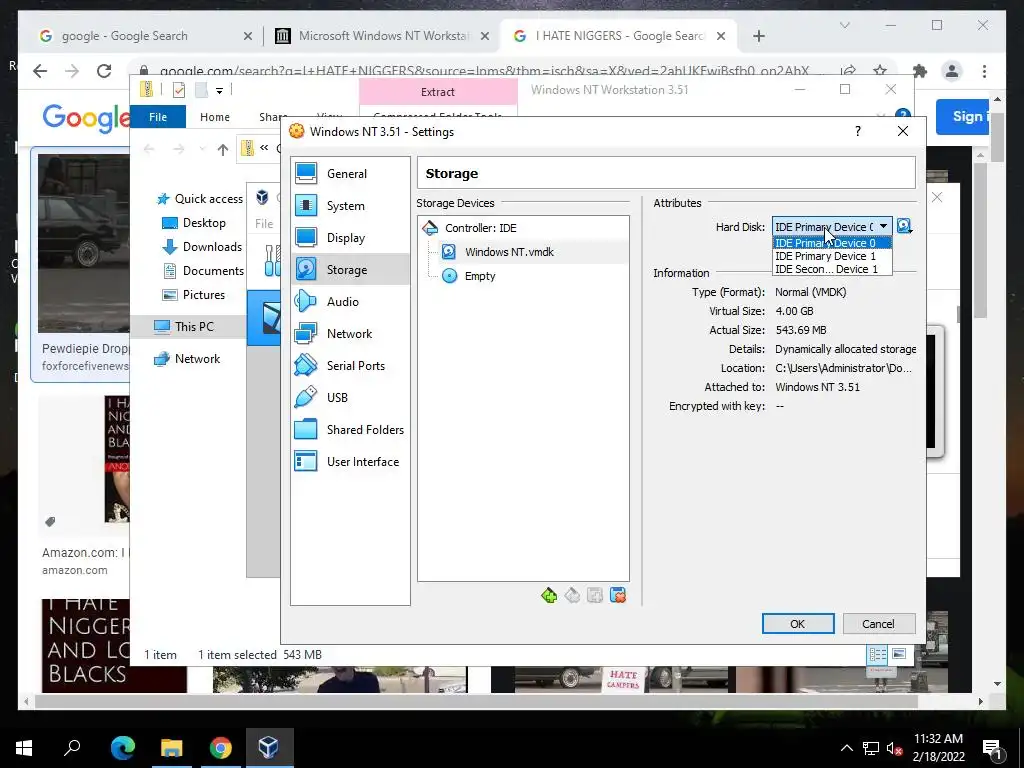Click Cancel button in Settings dialog
This screenshot has width=1024, height=768.
(x=878, y=624)
